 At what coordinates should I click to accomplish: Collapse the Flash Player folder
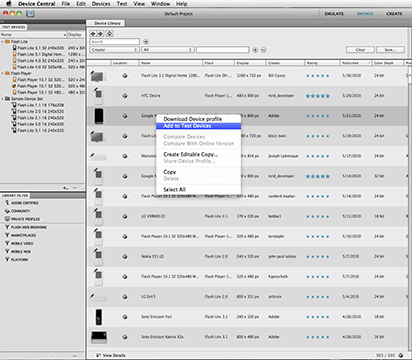[x=2, y=73]
